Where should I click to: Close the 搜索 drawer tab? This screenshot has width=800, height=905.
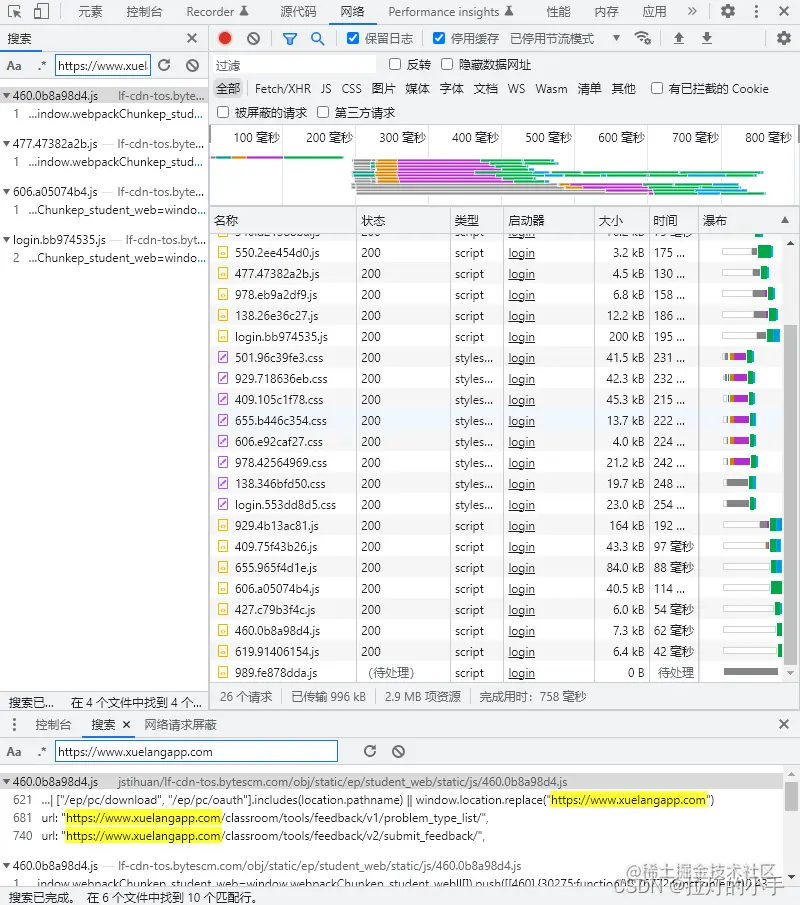tap(126, 724)
